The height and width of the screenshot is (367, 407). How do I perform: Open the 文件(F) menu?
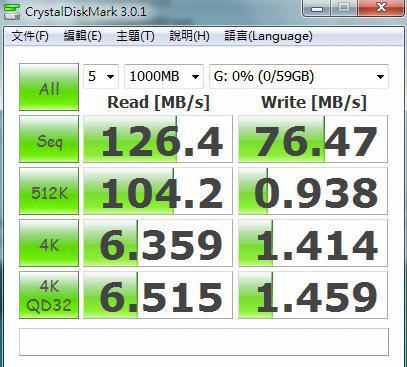tap(30, 36)
